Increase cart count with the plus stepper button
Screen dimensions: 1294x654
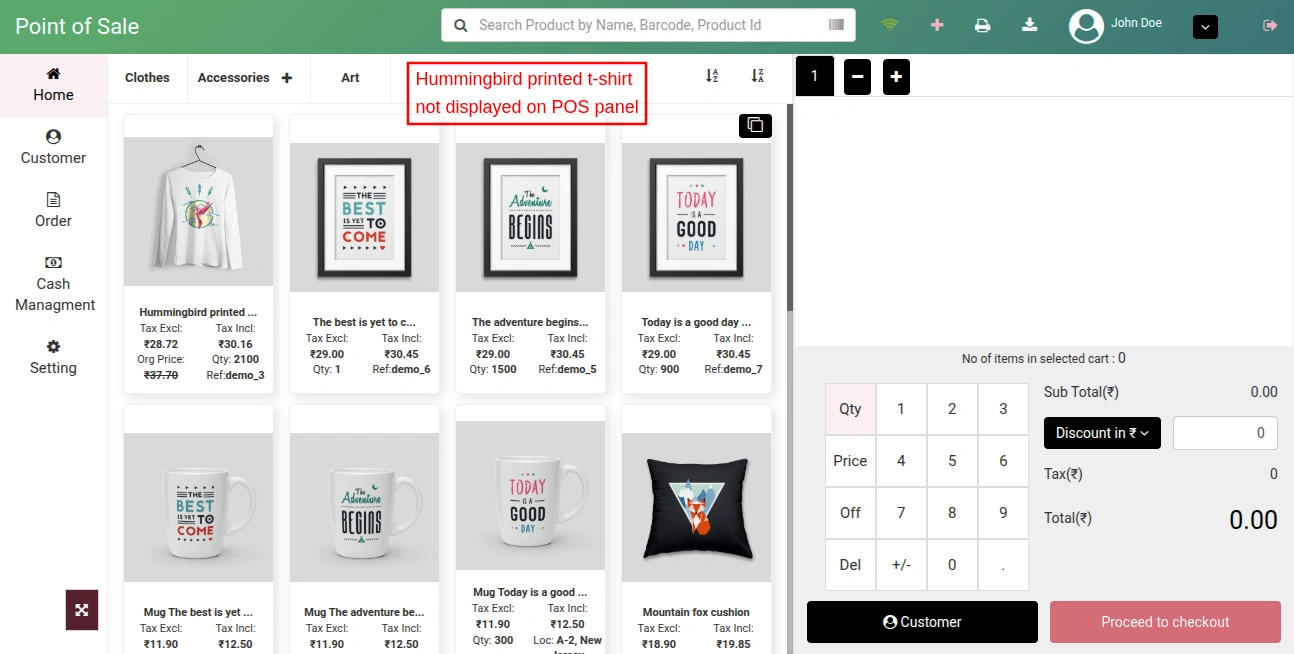(x=896, y=76)
